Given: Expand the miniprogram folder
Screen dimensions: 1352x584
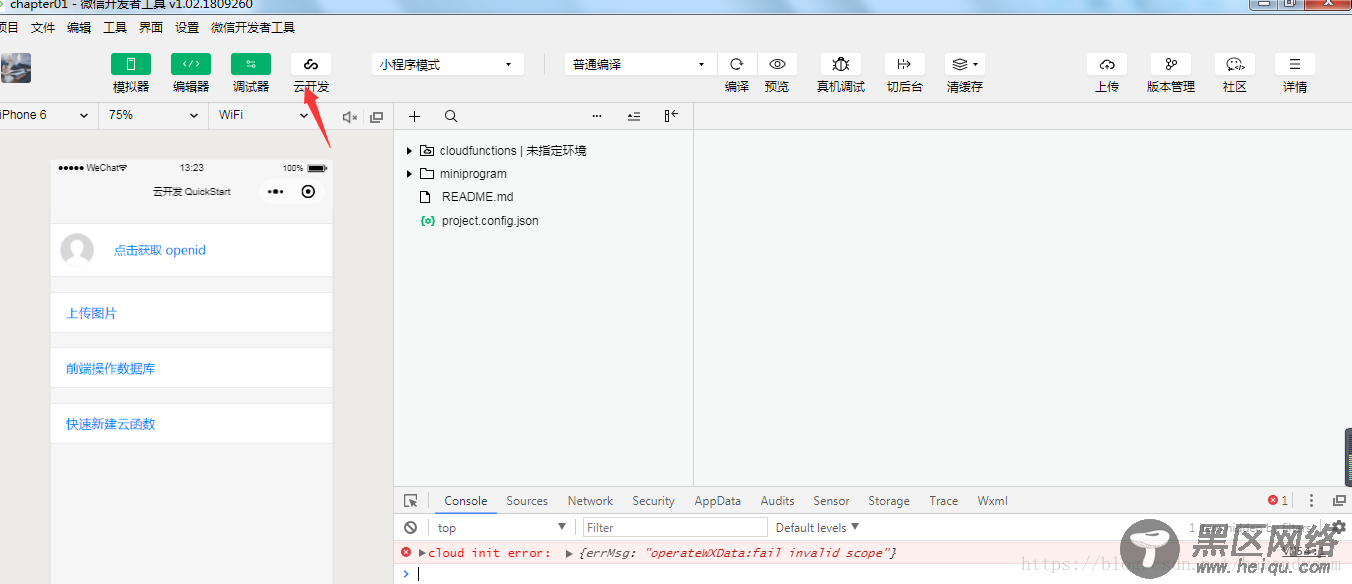Looking at the screenshot, I should pyautogui.click(x=409, y=174).
